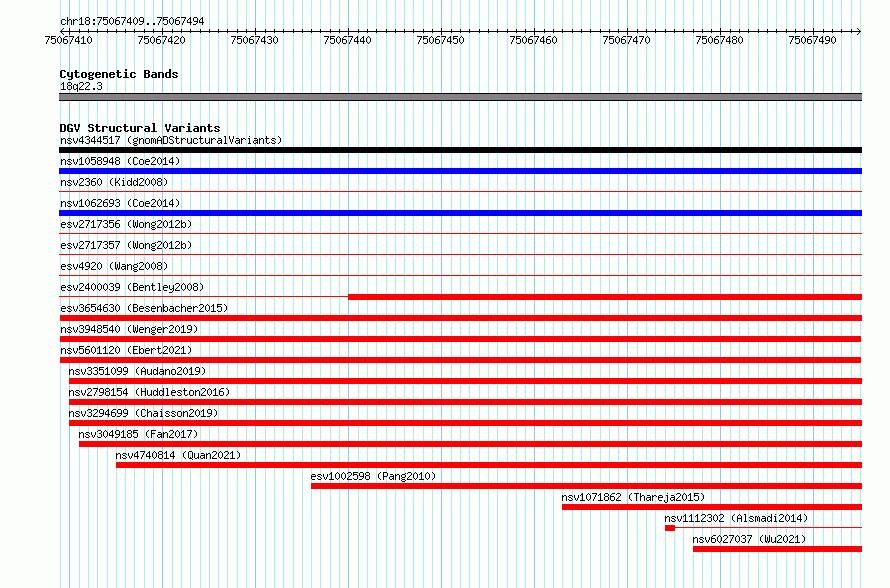Click the 18q22.3 band label

[x=81, y=86]
